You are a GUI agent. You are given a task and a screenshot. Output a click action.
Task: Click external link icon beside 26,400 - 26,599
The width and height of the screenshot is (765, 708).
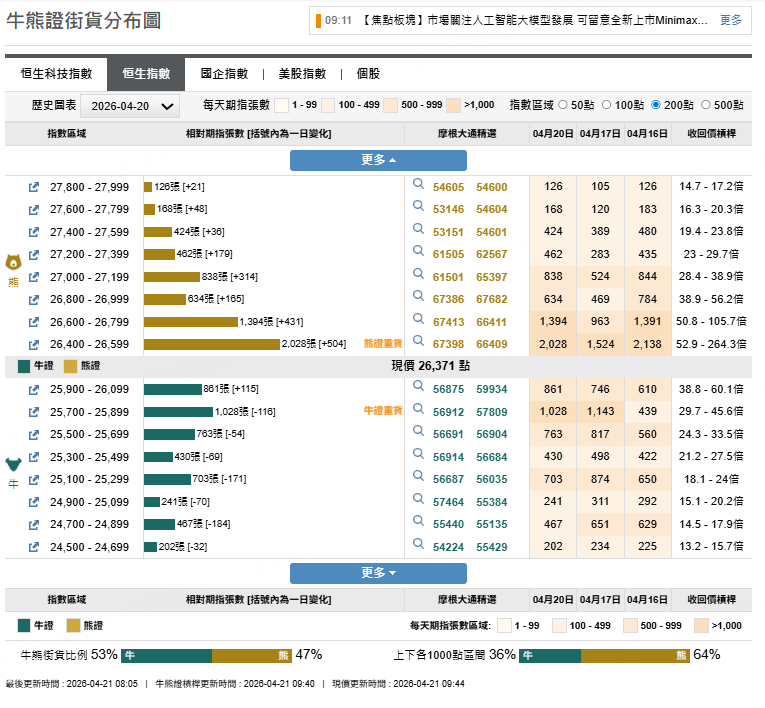point(33,344)
